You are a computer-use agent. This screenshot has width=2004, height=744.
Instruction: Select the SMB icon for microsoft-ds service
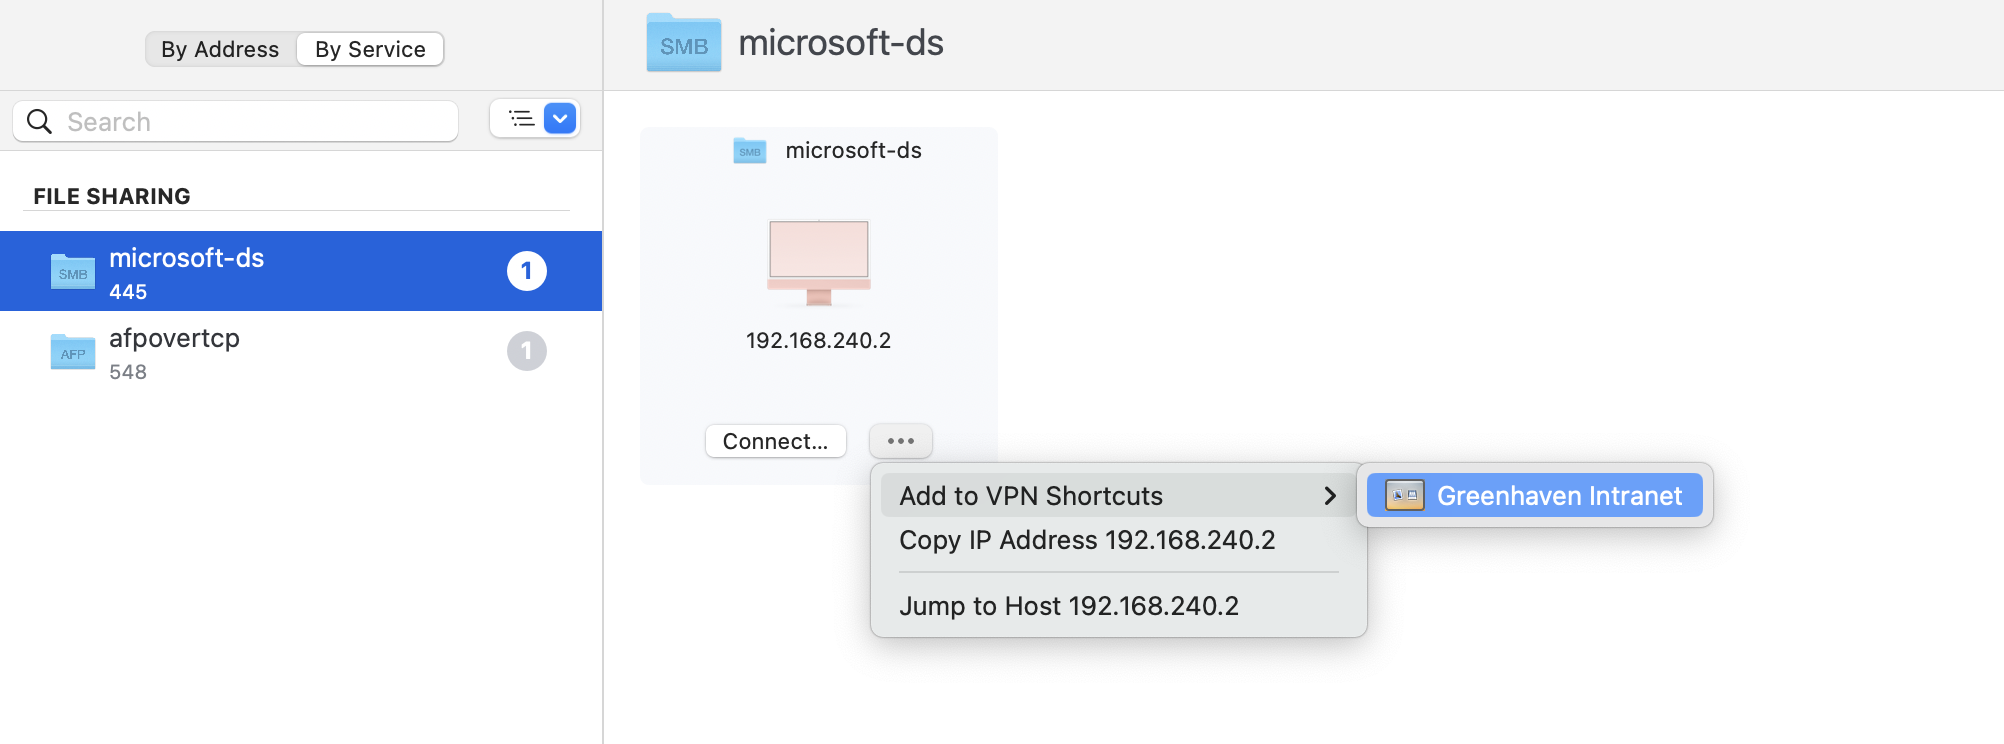pyautogui.click(x=71, y=271)
